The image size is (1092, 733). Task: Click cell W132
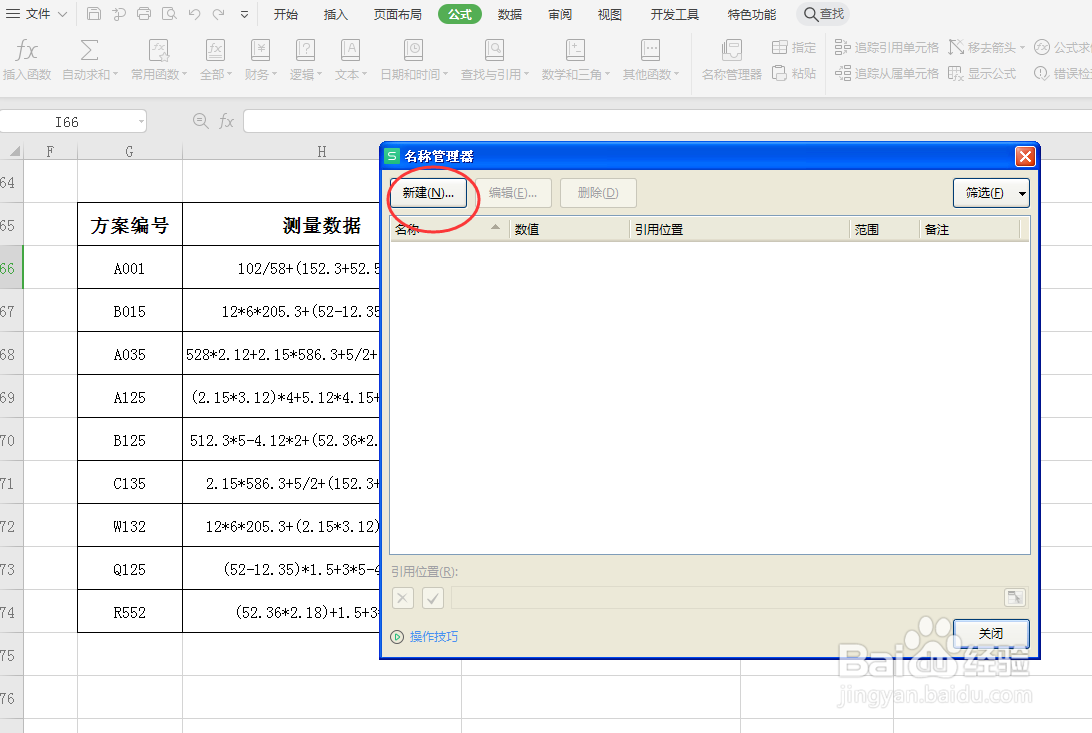[x=130, y=526]
